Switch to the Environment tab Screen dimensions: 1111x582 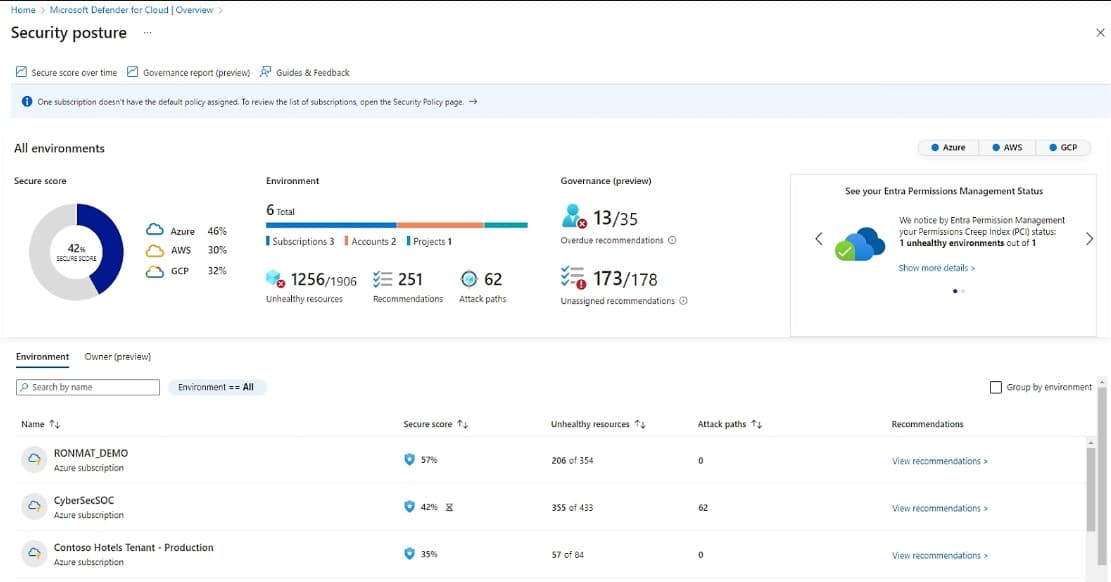(43, 357)
